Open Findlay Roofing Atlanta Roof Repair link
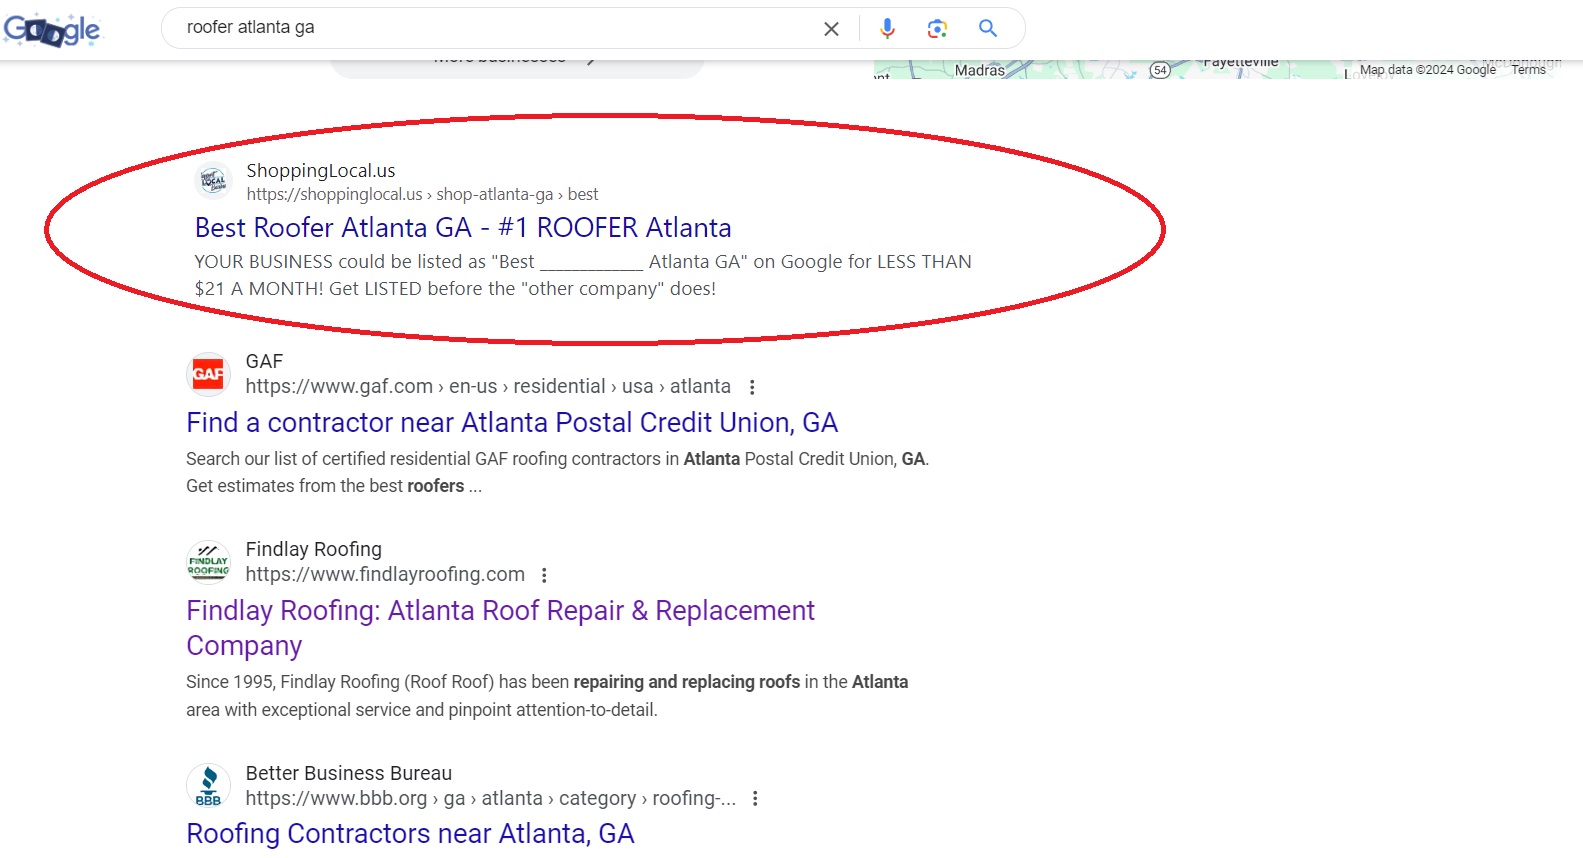 [x=500, y=611]
